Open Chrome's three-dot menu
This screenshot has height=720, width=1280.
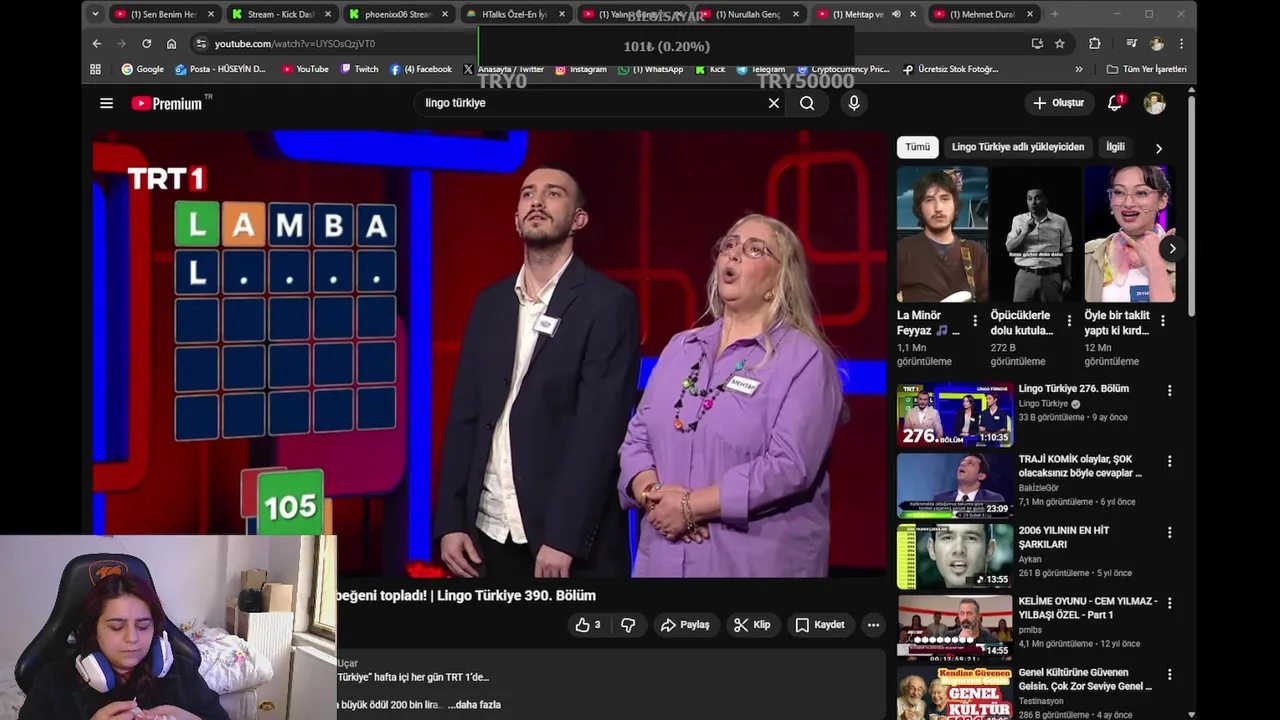[x=1181, y=44]
